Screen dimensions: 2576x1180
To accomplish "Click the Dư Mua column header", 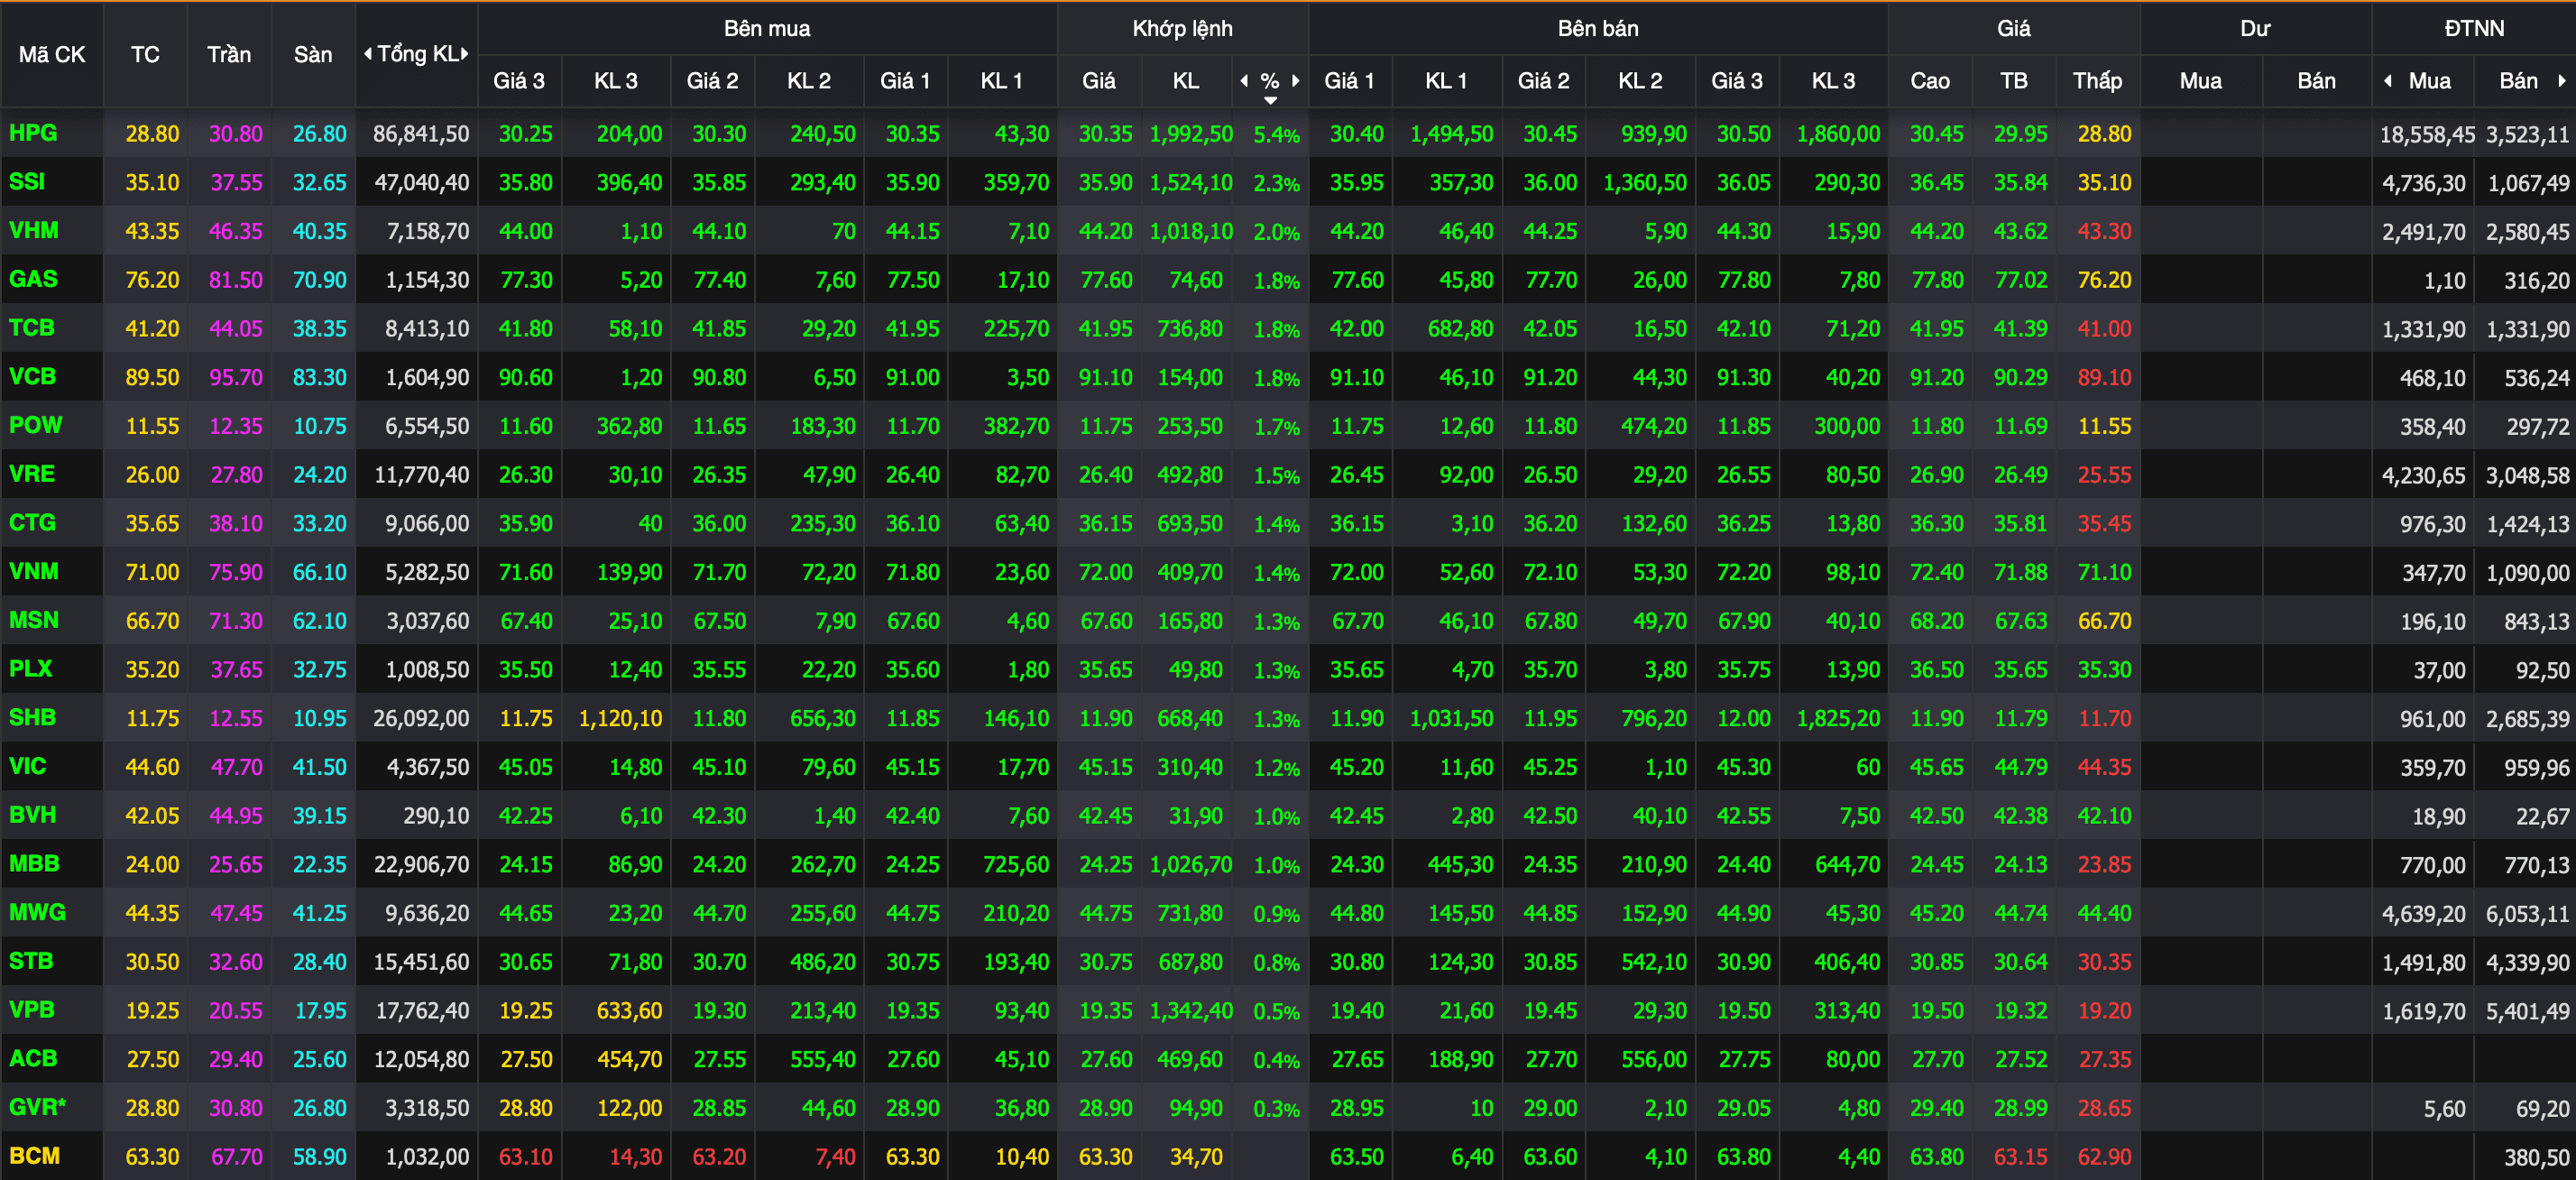I will pyautogui.click(x=2200, y=81).
